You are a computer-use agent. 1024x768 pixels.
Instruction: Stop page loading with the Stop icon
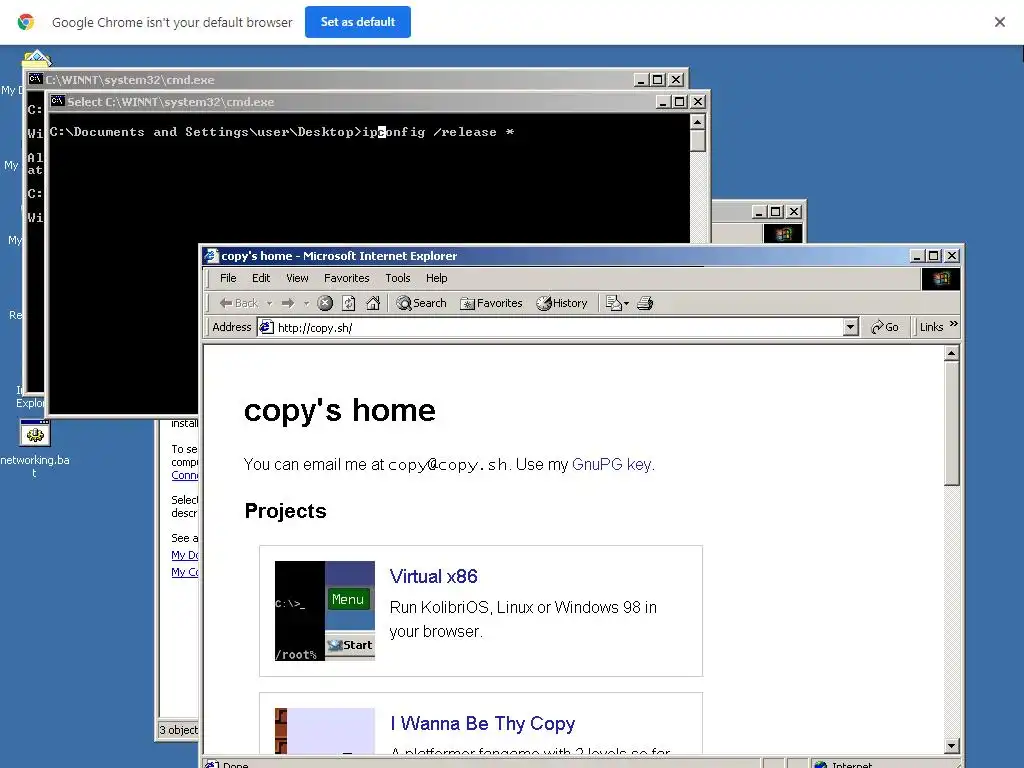pos(325,303)
